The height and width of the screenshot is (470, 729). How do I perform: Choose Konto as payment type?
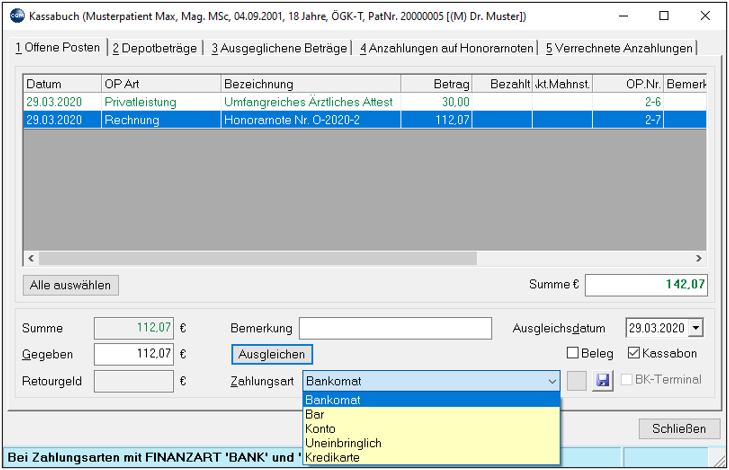click(x=431, y=428)
